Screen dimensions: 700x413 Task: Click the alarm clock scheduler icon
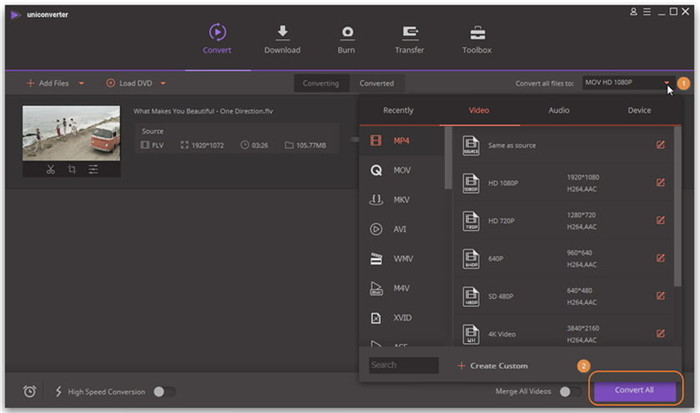29,391
